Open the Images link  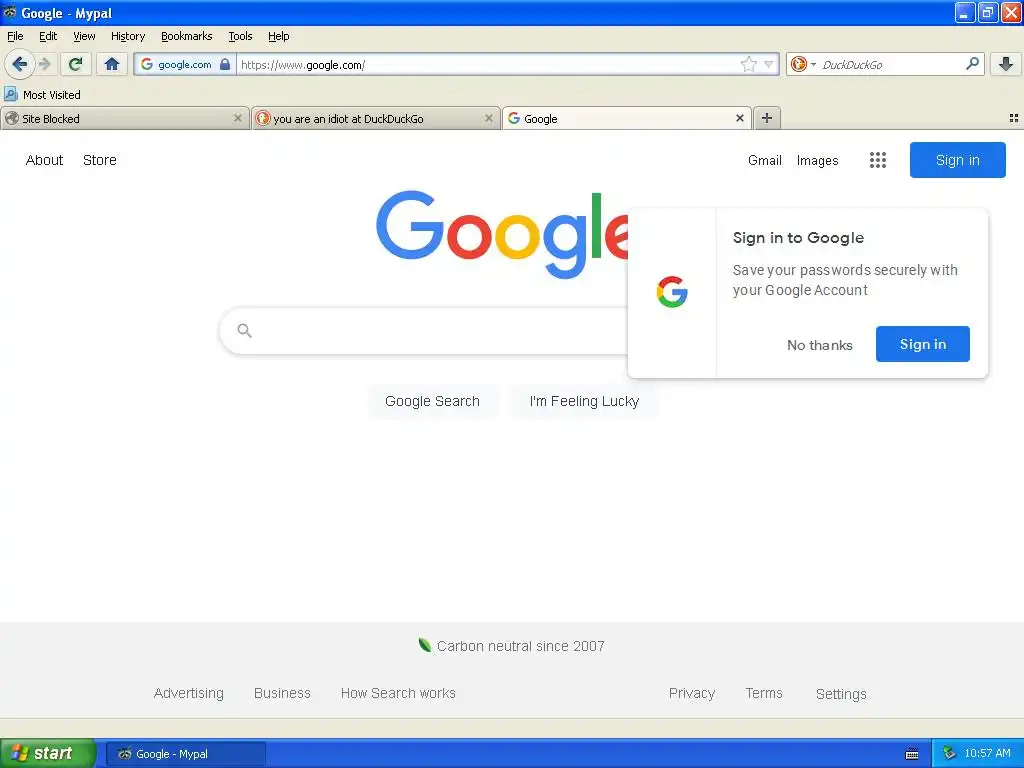click(818, 160)
